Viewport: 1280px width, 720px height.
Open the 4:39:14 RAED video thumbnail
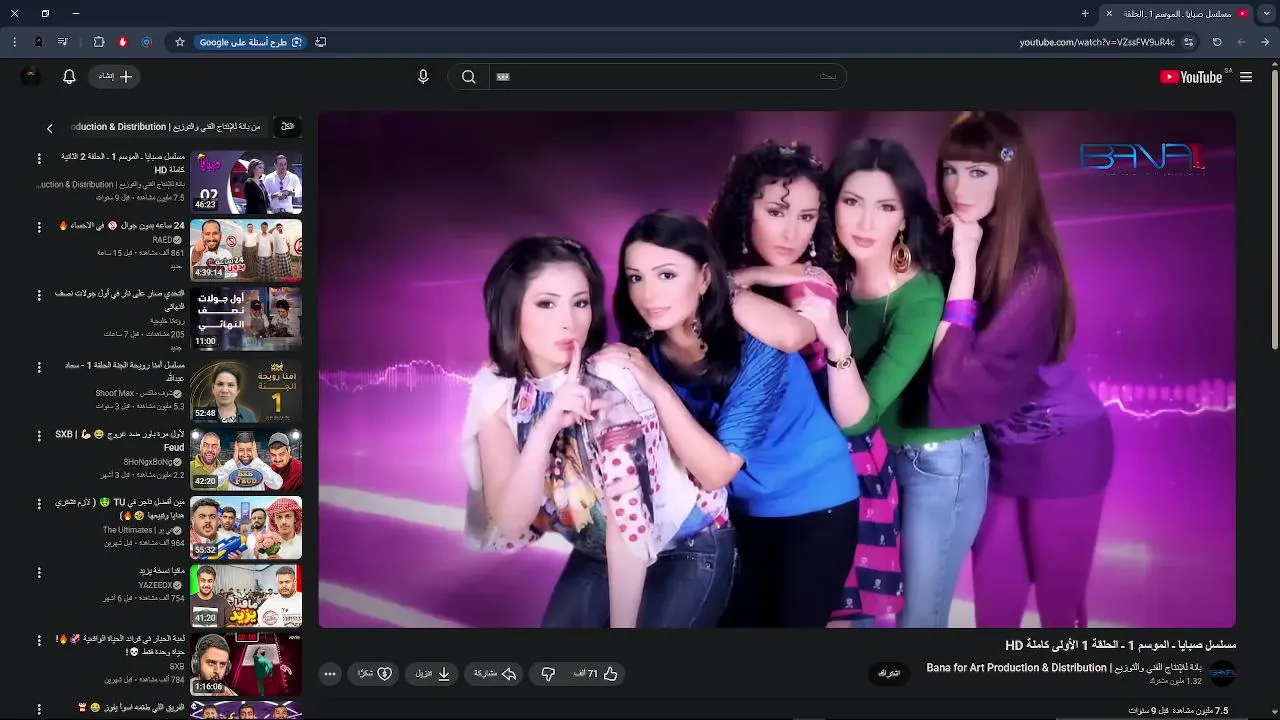point(246,250)
